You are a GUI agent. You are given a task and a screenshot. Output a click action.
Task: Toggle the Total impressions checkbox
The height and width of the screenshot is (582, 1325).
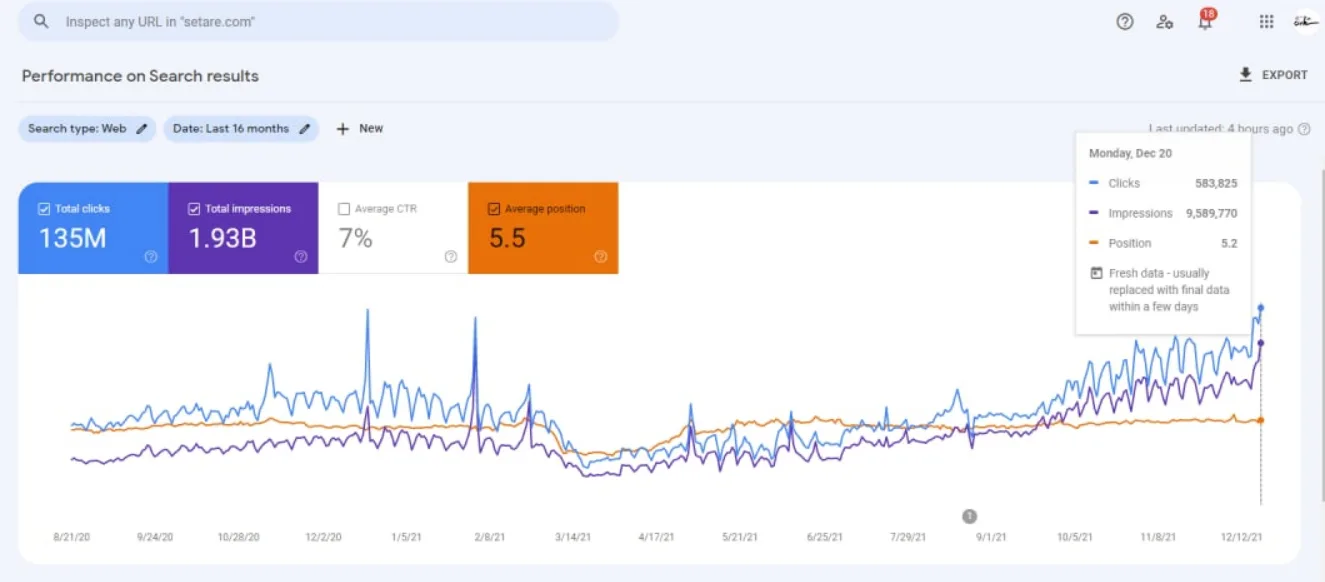[194, 209]
